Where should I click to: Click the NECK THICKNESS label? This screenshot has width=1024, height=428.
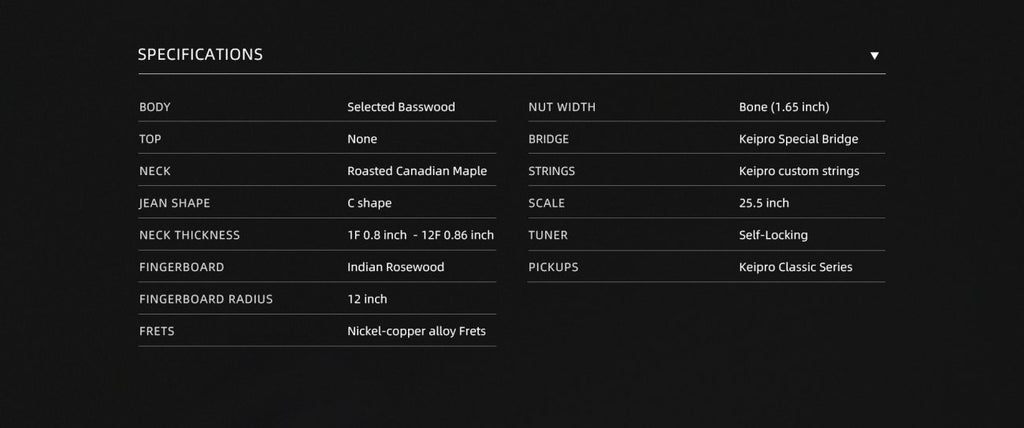pos(190,235)
